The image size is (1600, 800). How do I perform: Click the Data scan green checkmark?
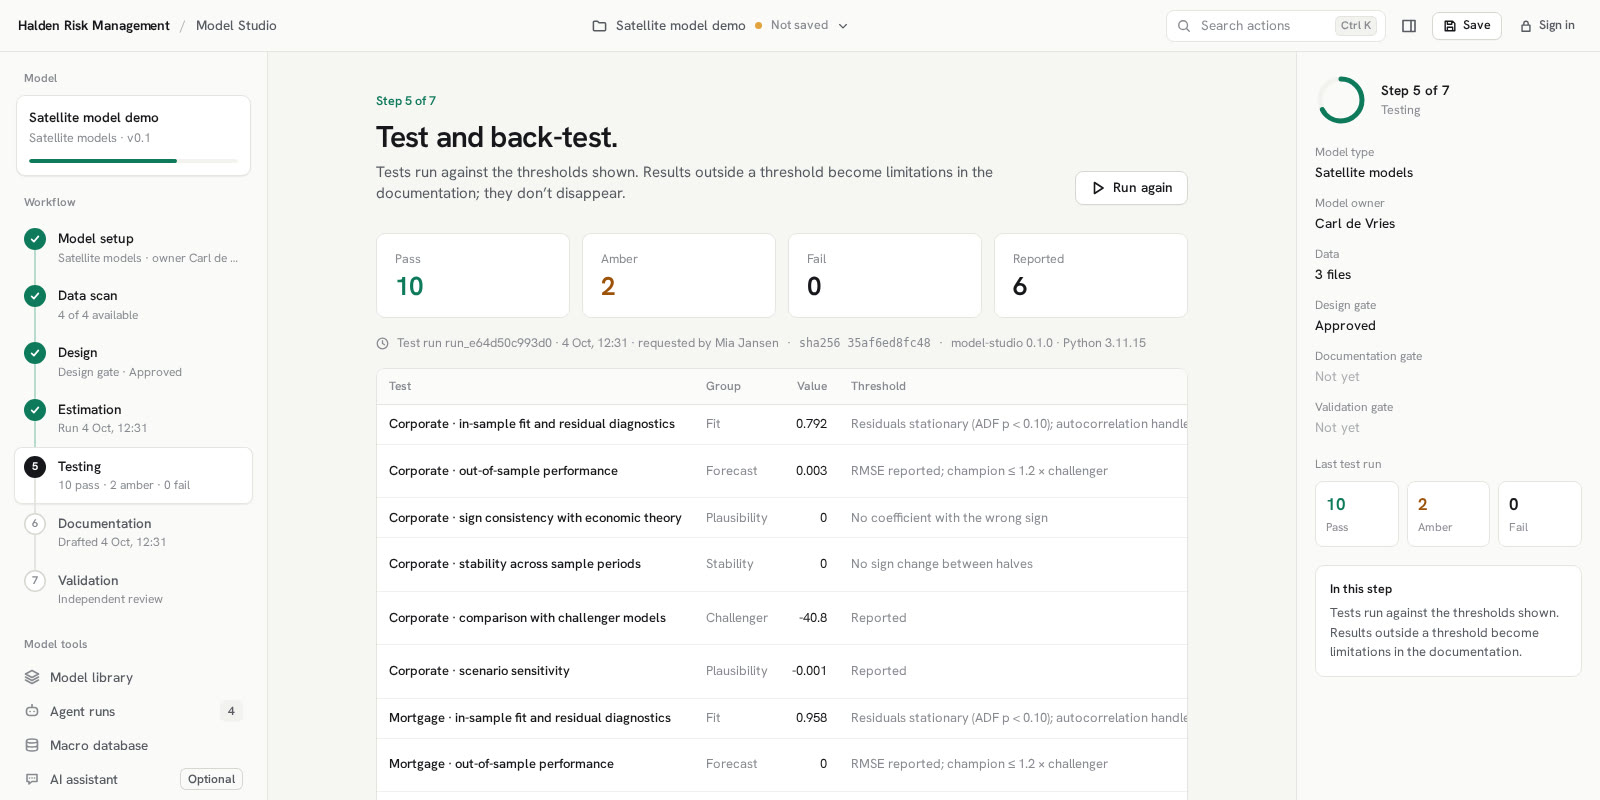(x=35, y=296)
